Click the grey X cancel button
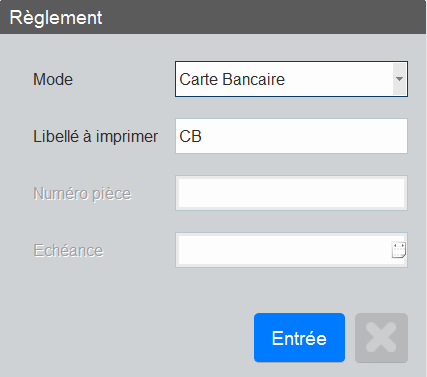This screenshot has width=427, height=377. tap(381, 338)
